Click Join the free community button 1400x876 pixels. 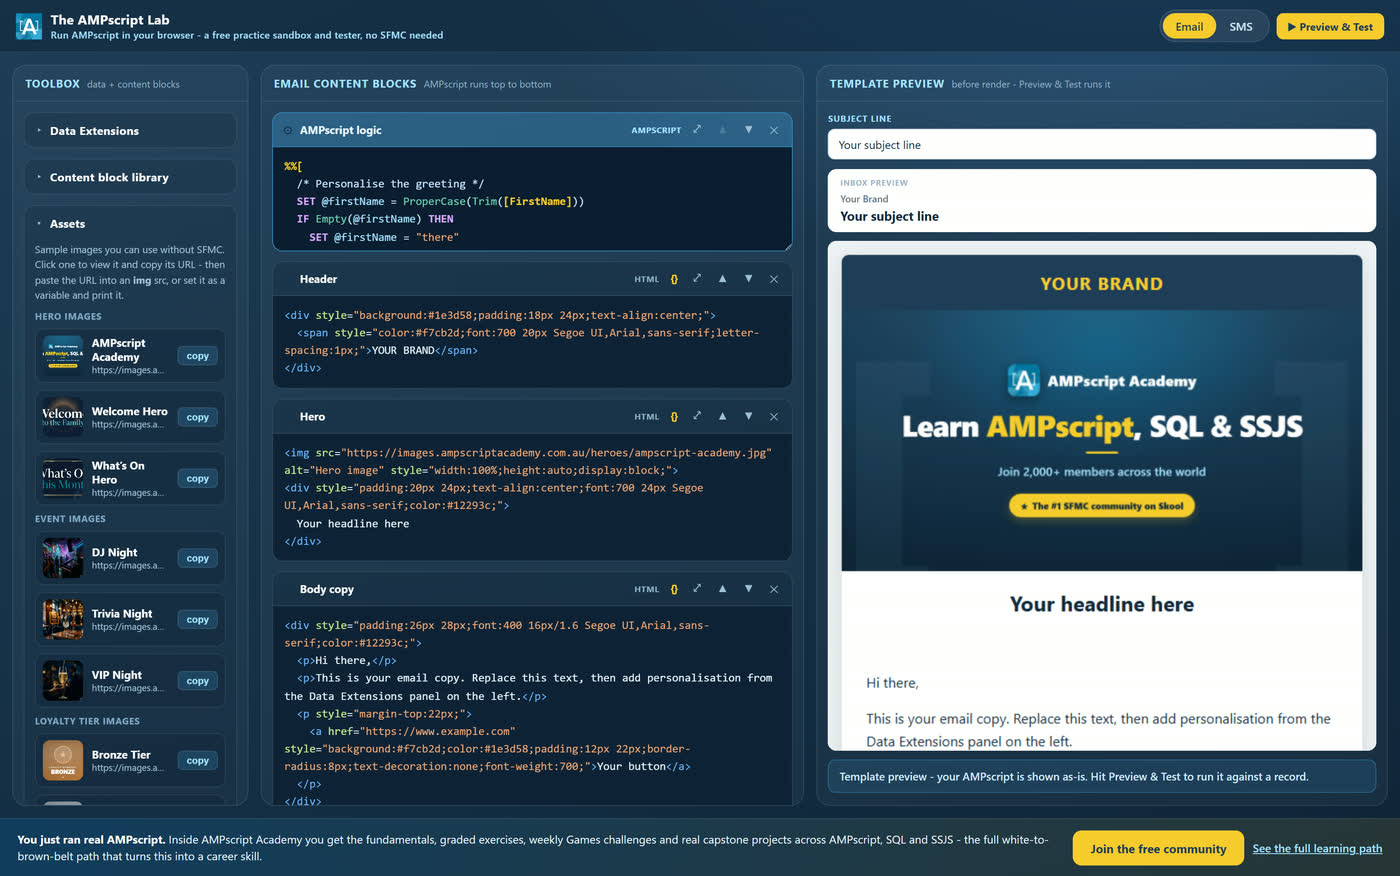click(1158, 849)
